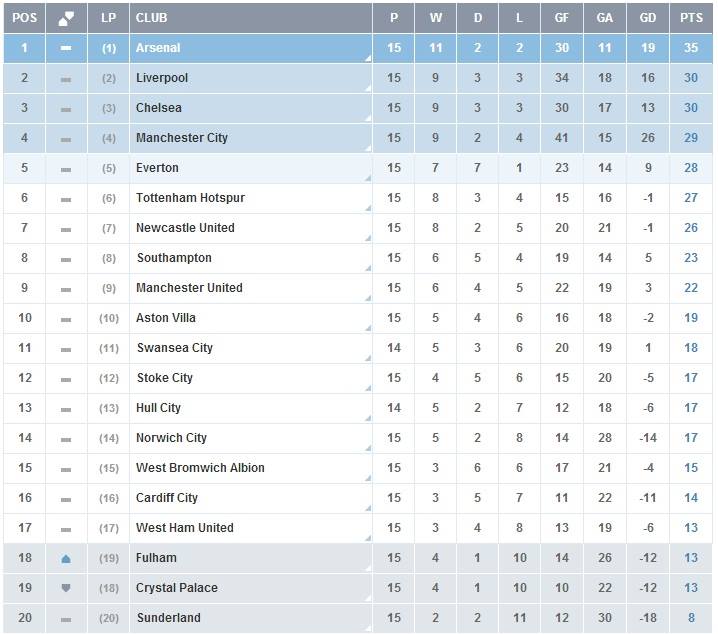Expand West Ham United's row triangle
The image size is (718, 634).
pos(368,538)
